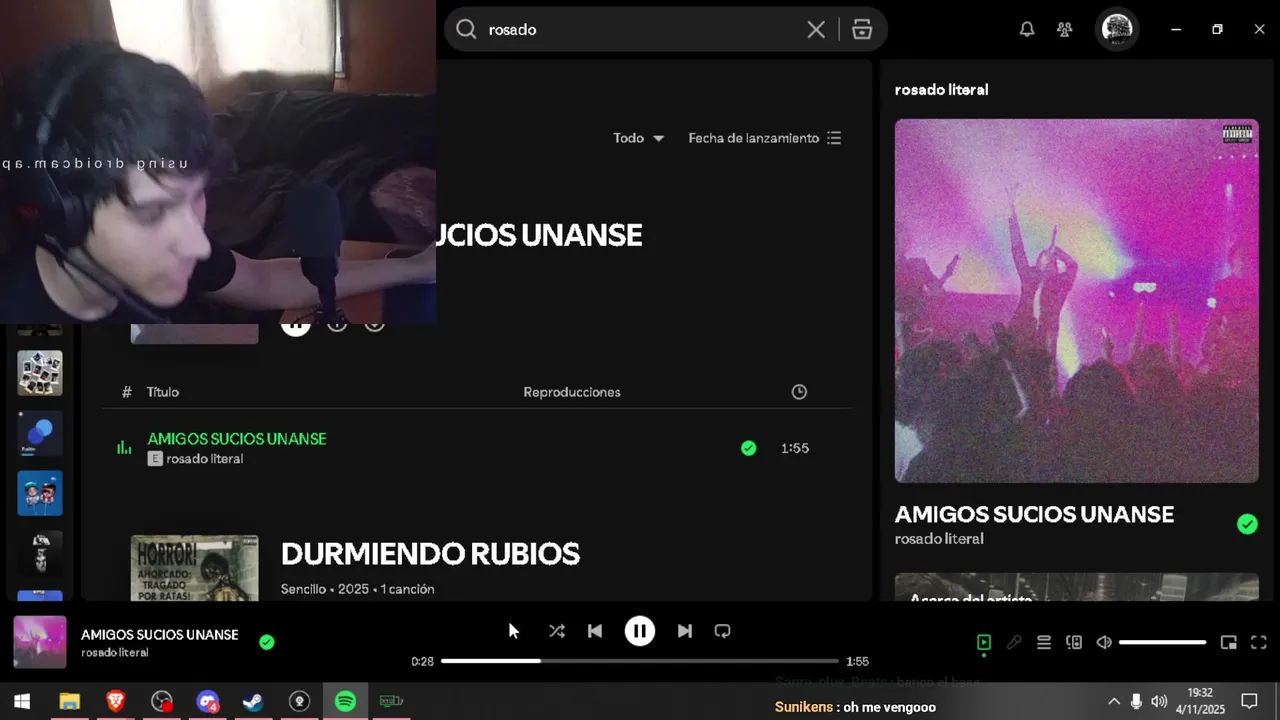Click the now-playing bar album thumbnail
Image resolution: width=1280 pixels, height=720 pixels.
pyautogui.click(x=40, y=642)
